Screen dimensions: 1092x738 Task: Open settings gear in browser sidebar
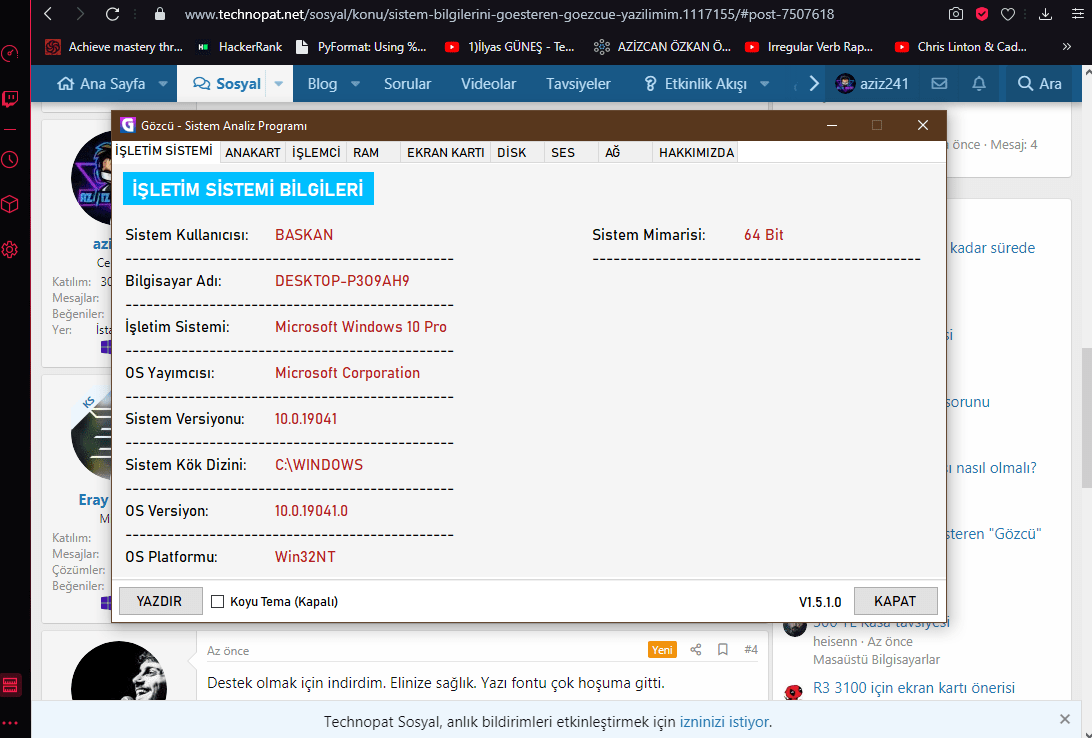(10, 249)
